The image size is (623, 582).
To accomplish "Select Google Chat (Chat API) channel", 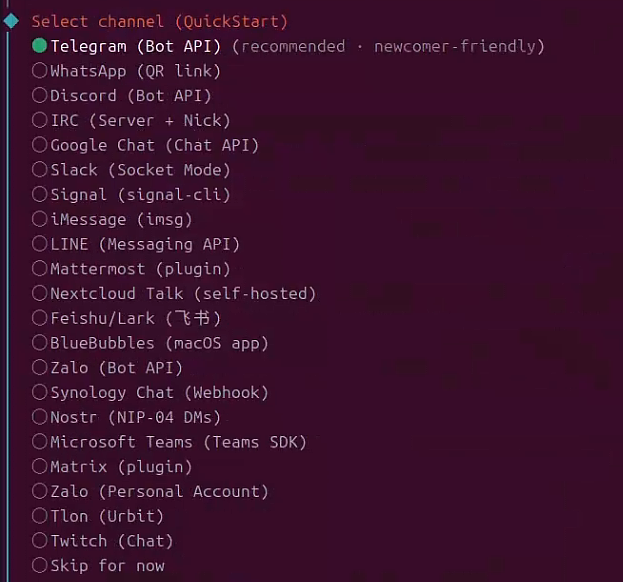I will coord(40,145).
